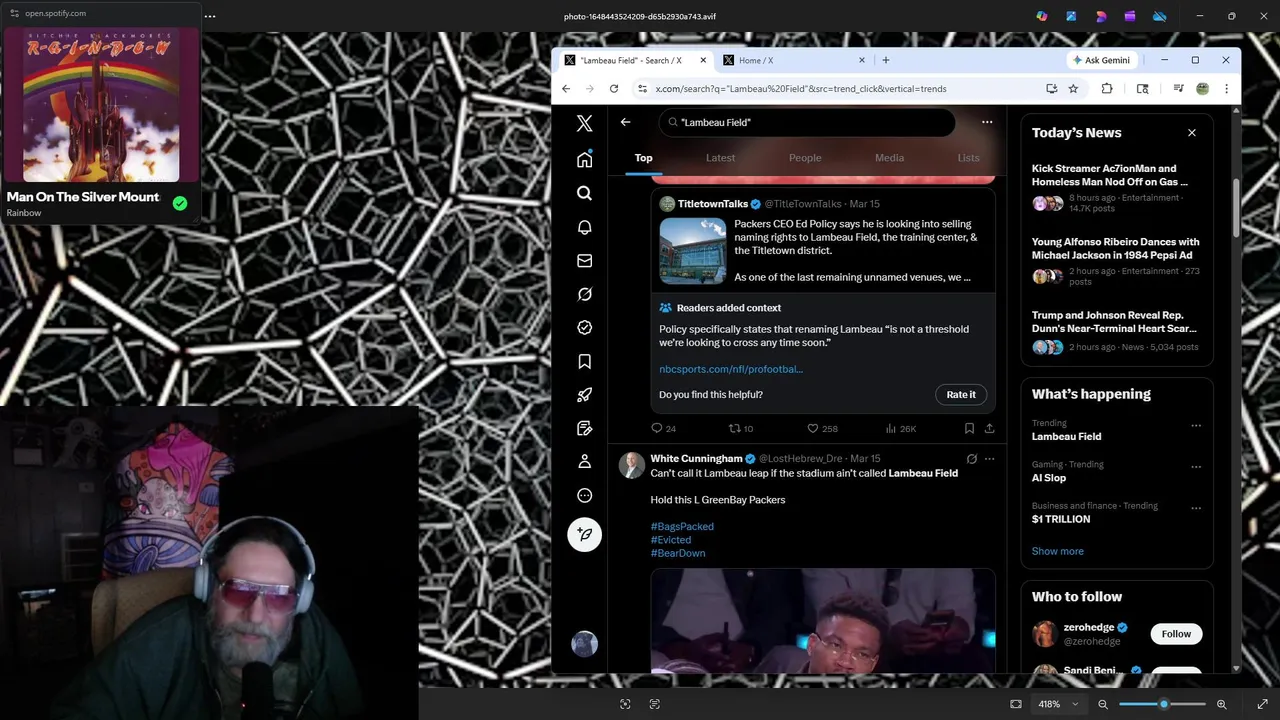Reload the X search page

point(614,89)
